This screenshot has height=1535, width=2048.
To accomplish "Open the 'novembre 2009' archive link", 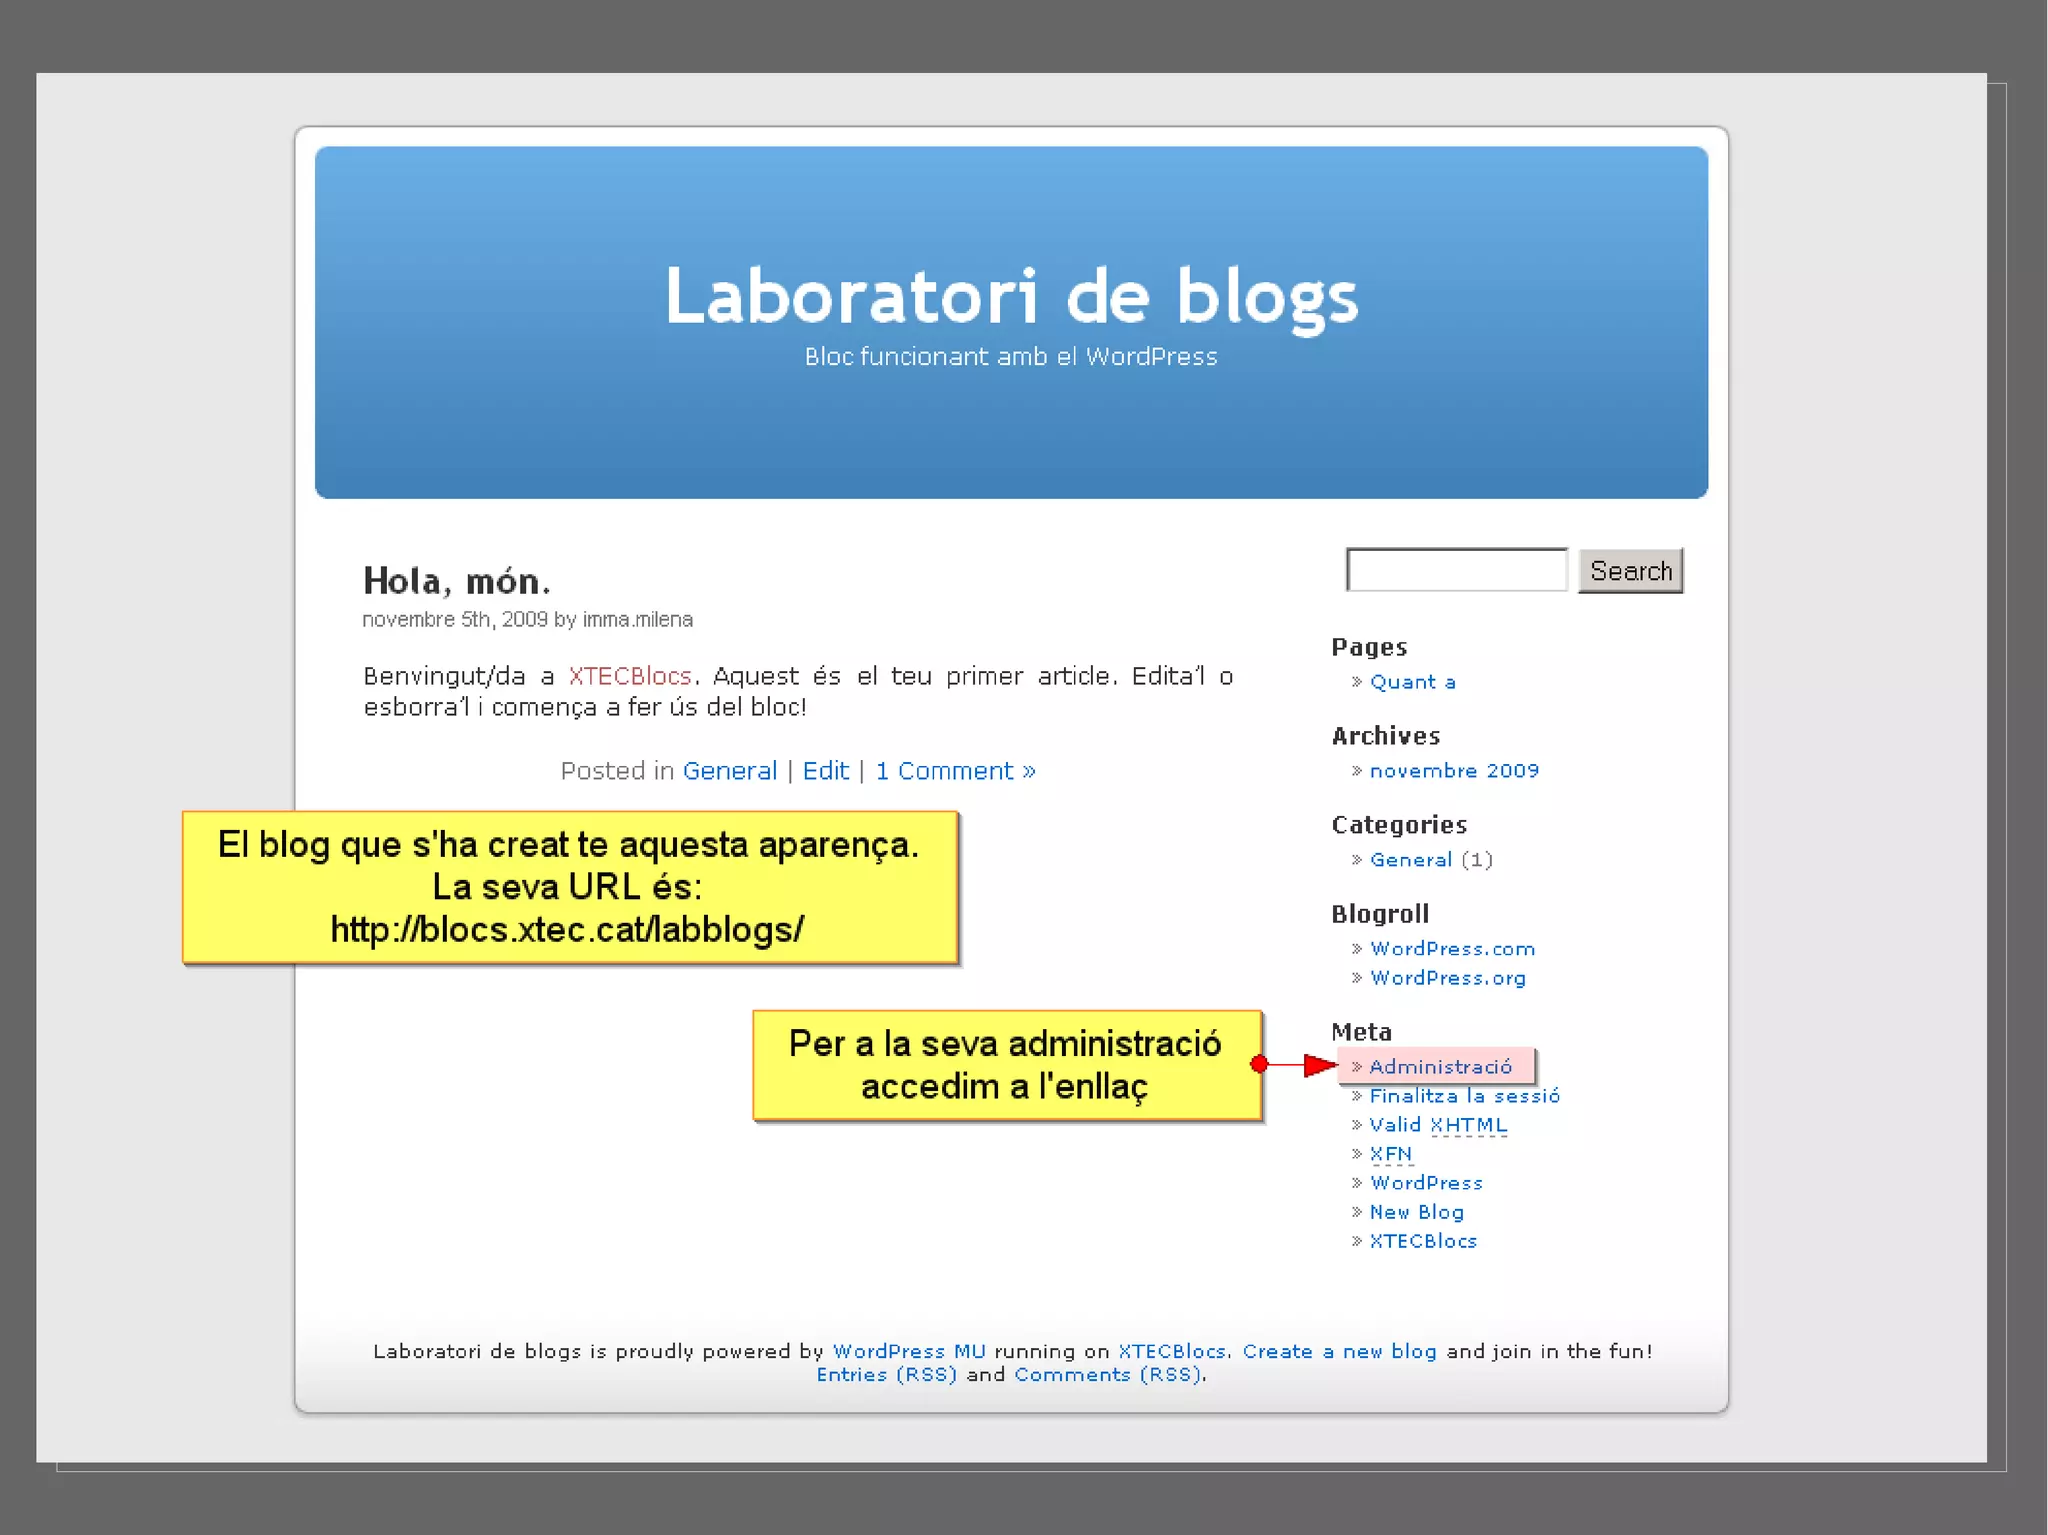I will coord(1453,771).
